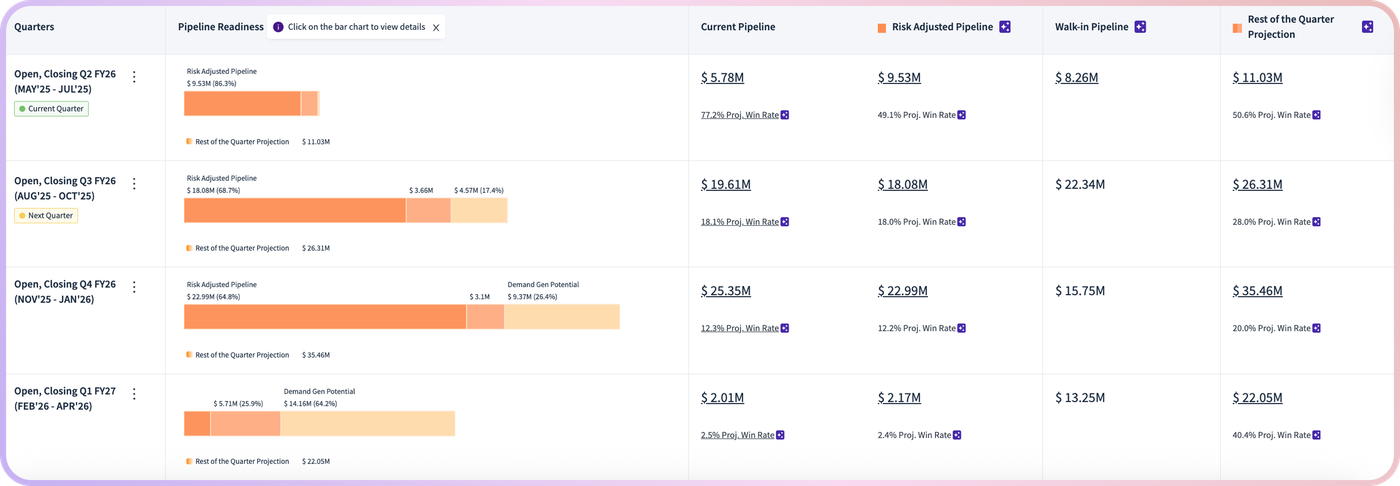Click the middle Q3 FY26 bar segment under $ 3.66M
The image size is (1400, 486).
tap(428, 210)
